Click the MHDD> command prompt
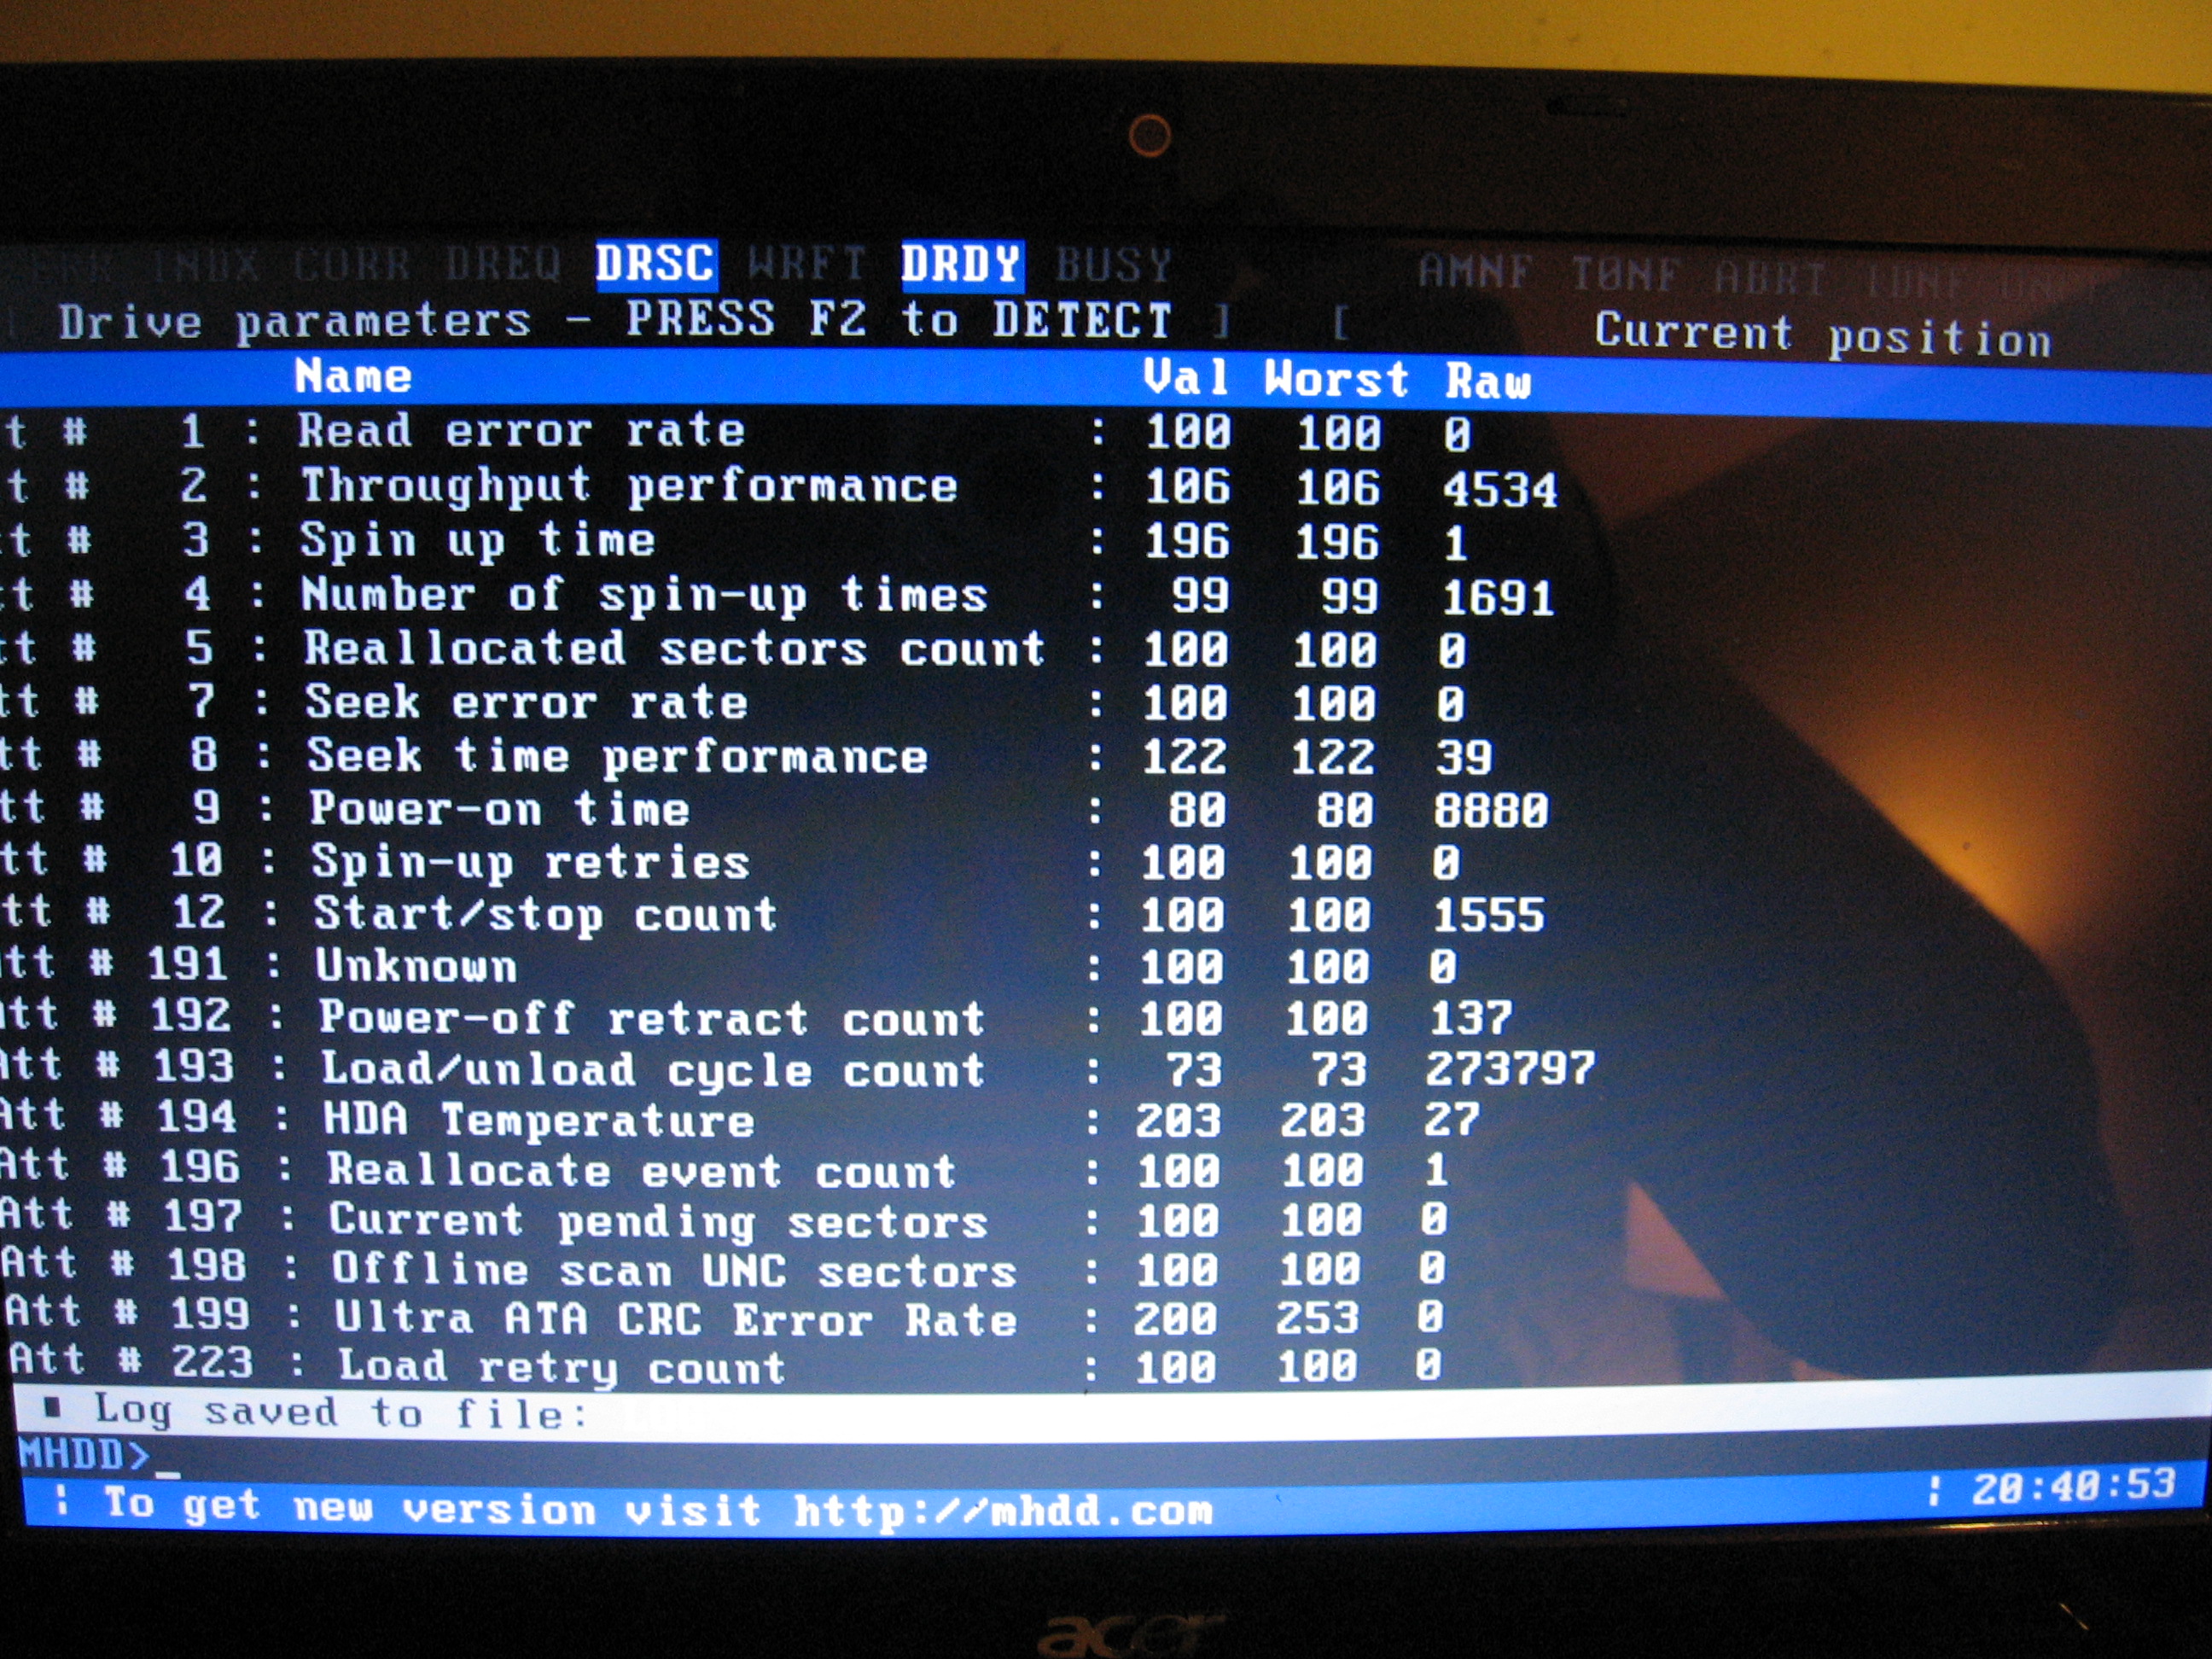This screenshot has width=2212, height=1659. pos(84,1455)
